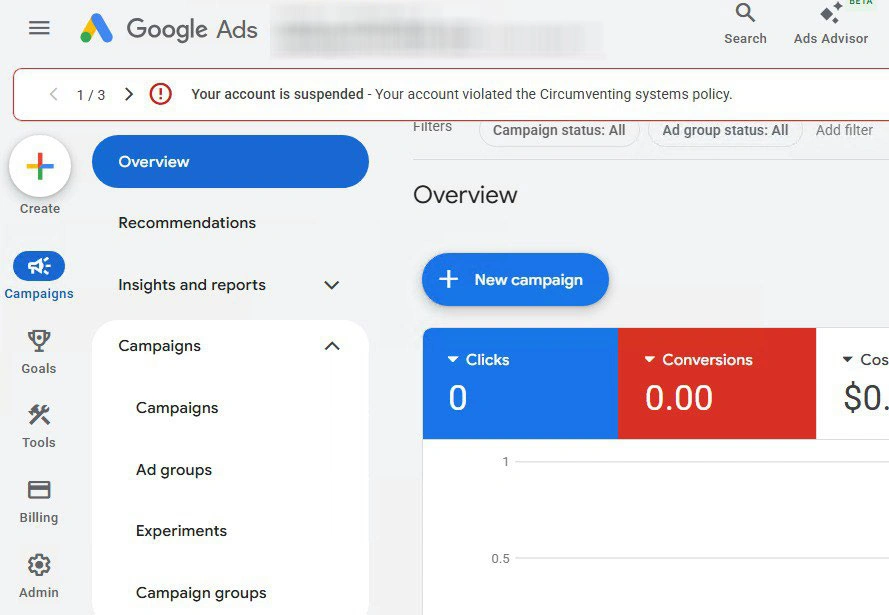Open the hamburger main menu
The height and width of the screenshot is (615, 889).
[39, 28]
